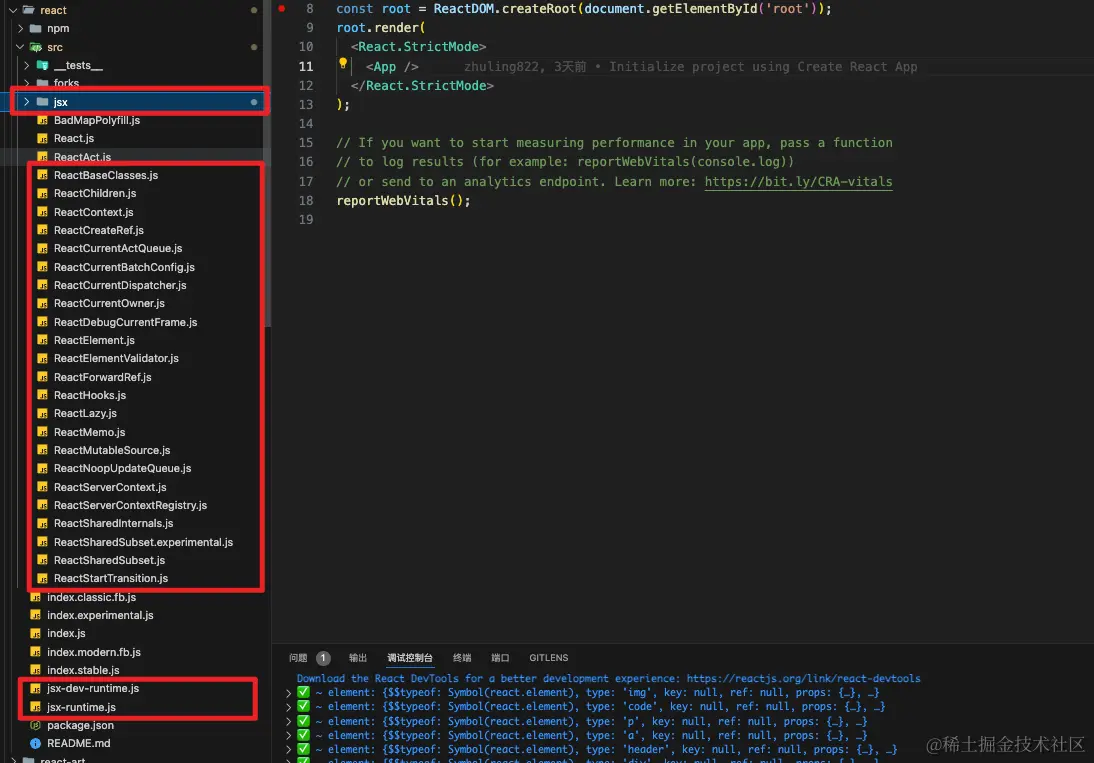Click the jsx folder icon
Screen dimensions: 1094x763
pyautogui.click(x=43, y=102)
